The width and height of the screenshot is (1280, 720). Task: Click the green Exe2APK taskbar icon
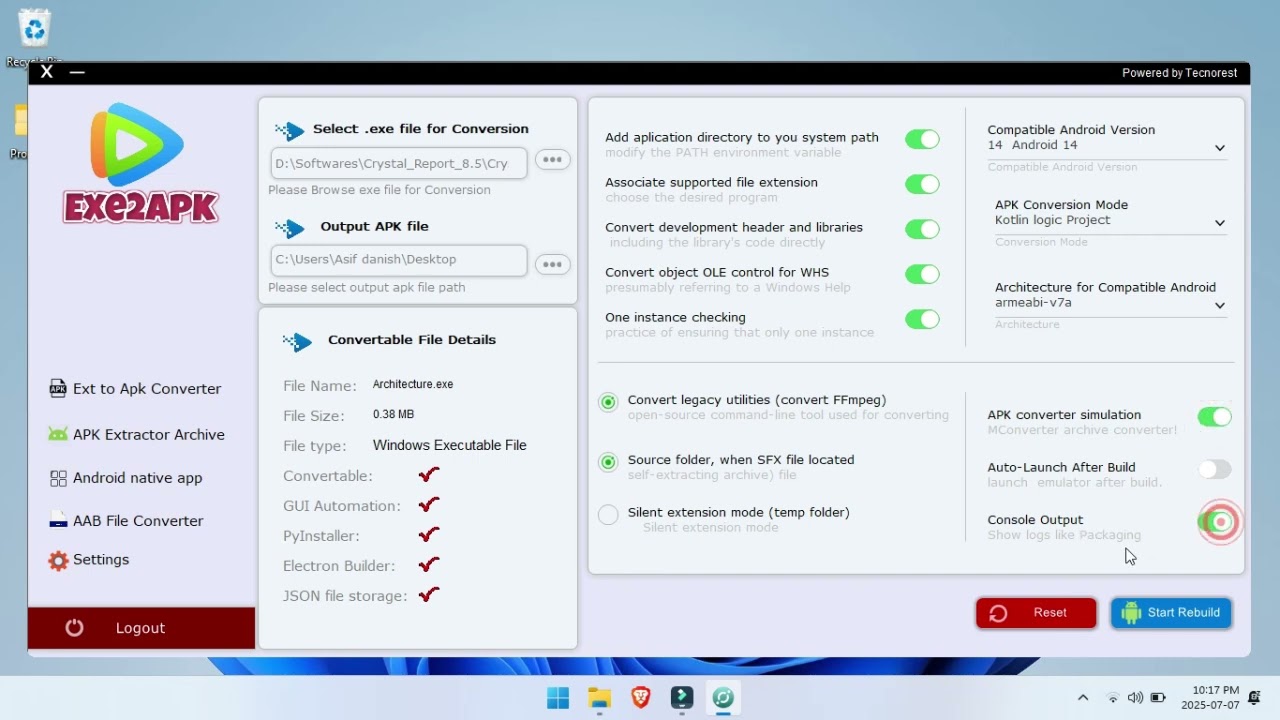(x=723, y=697)
